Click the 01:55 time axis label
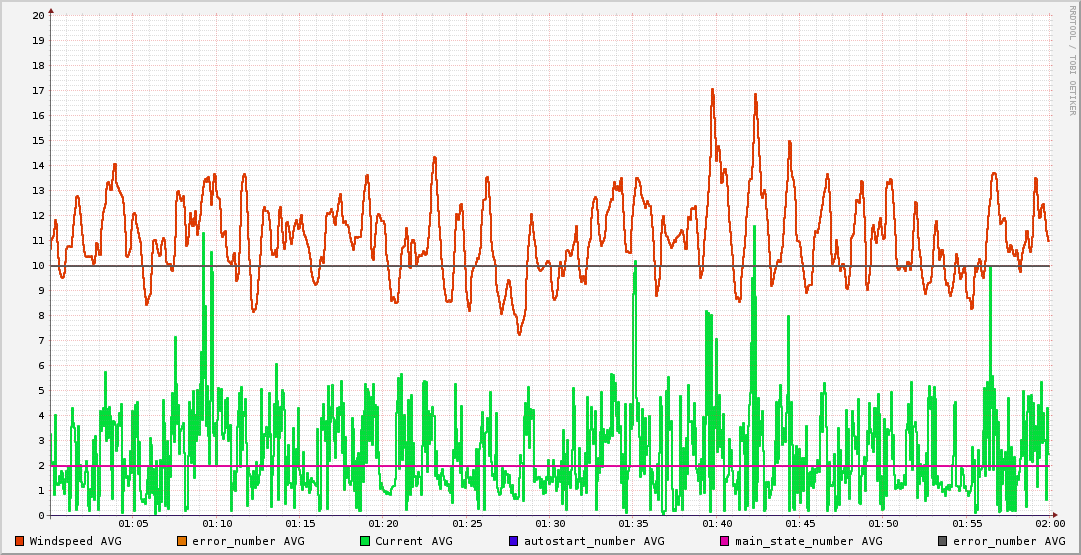The width and height of the screenshot is (1081, 555). [x=967, y=524]
